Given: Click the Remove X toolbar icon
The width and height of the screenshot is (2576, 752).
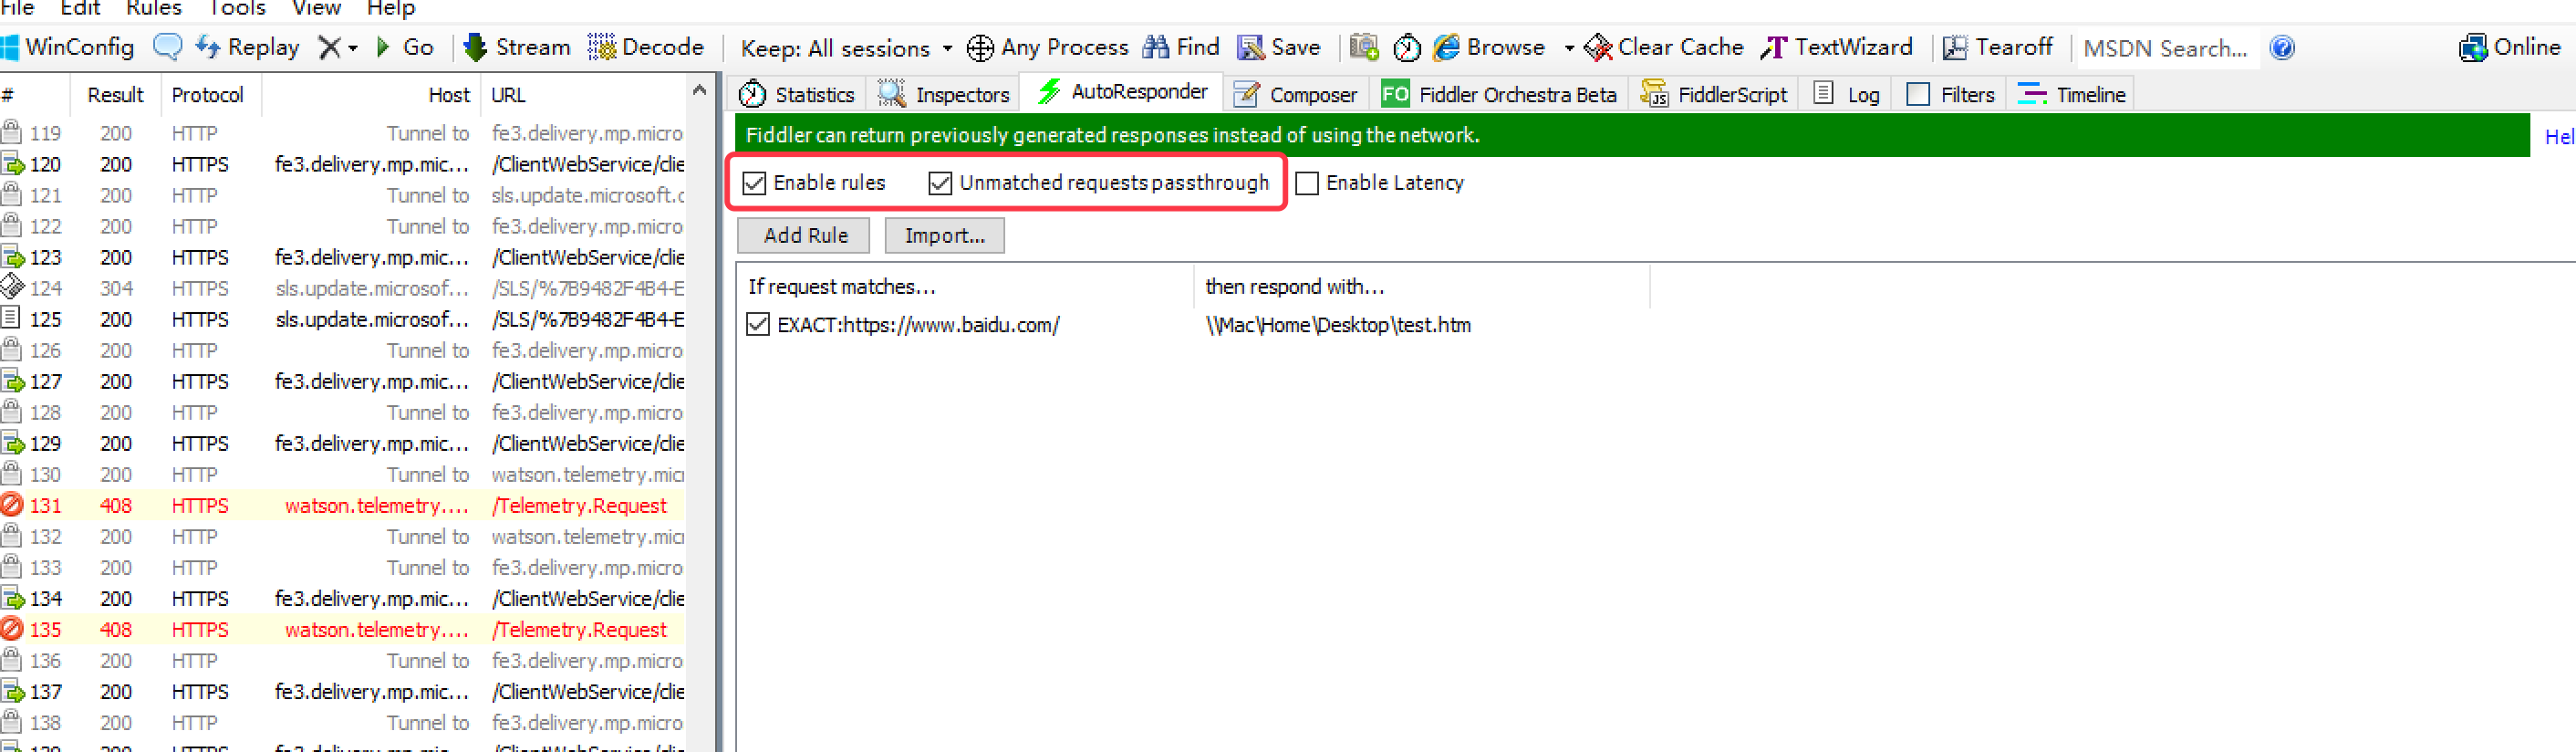Looking at the screenshot, I should click(329, 47).
